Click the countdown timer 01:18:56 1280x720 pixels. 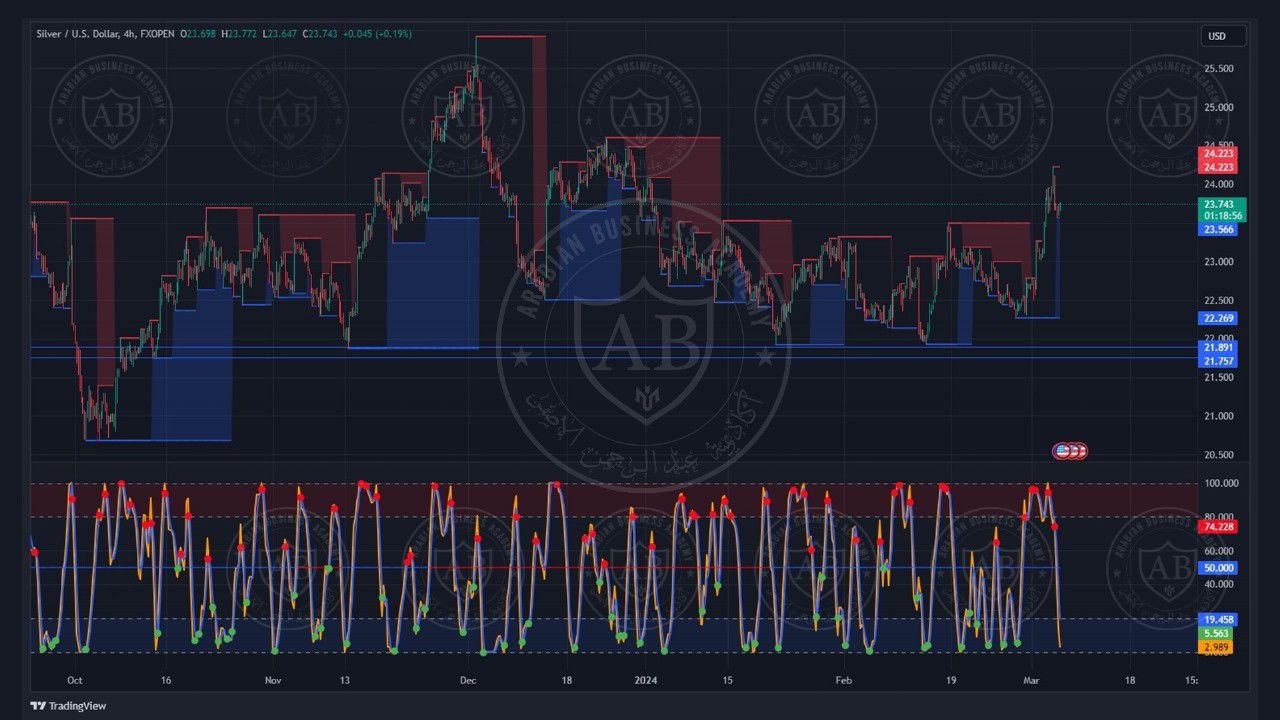click(1223, 216)
